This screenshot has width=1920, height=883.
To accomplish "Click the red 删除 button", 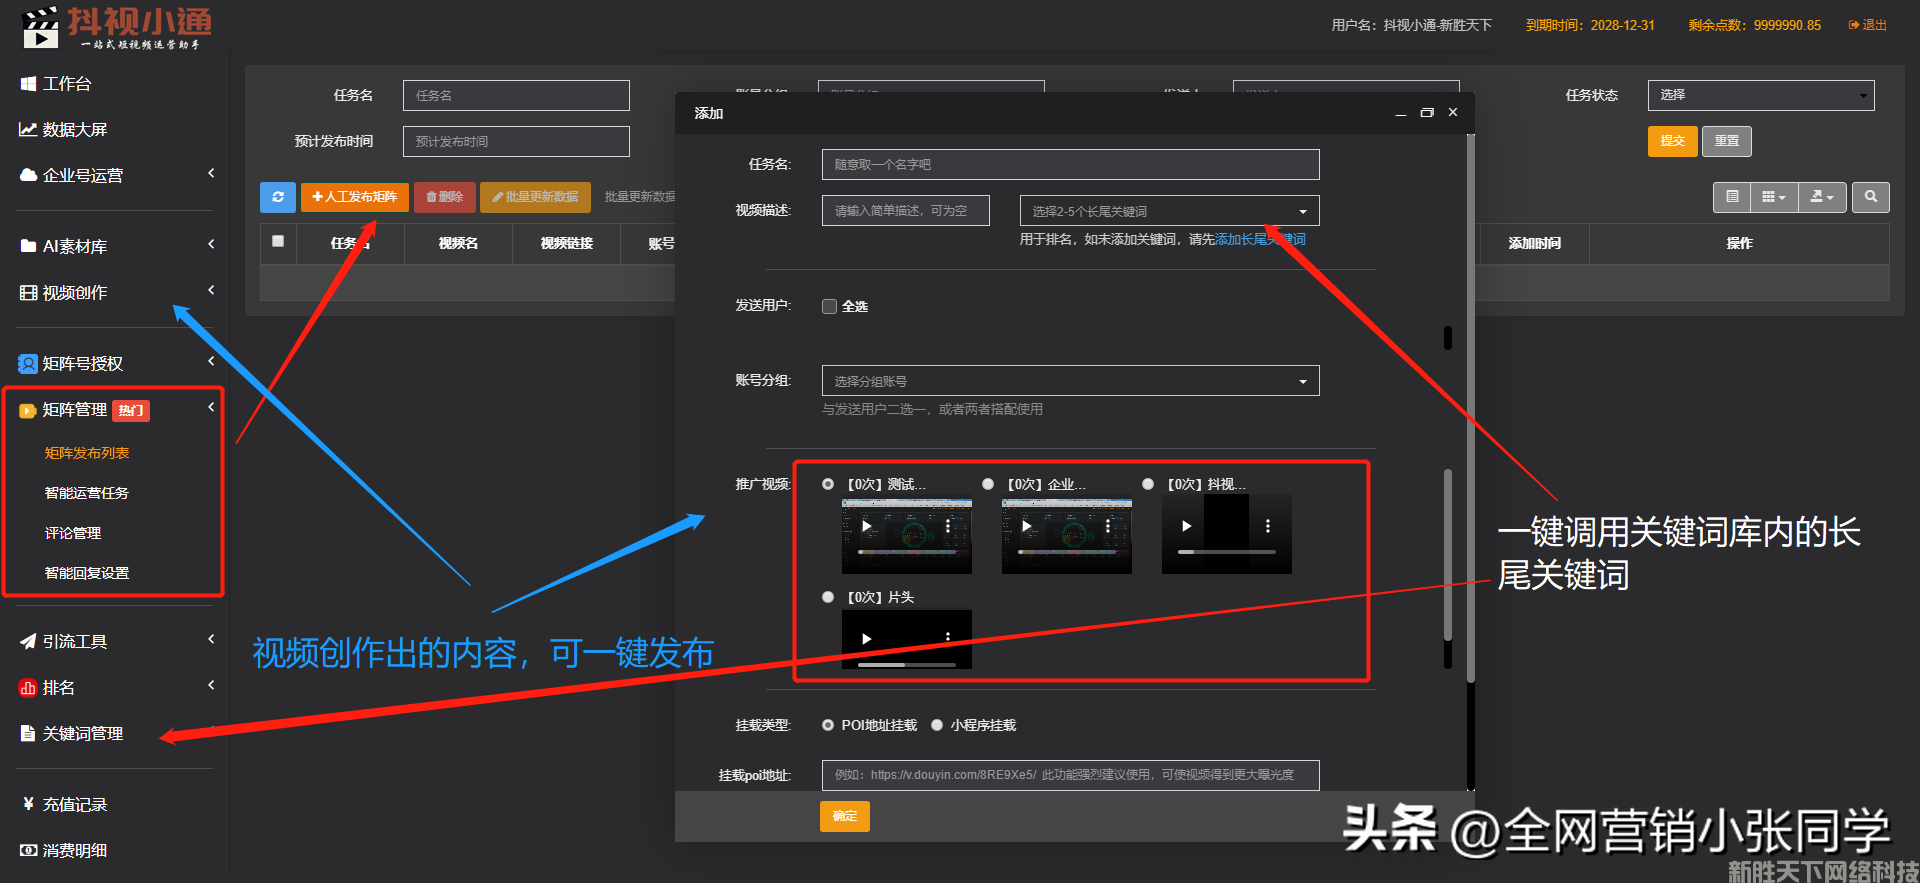I will (445, 197).
